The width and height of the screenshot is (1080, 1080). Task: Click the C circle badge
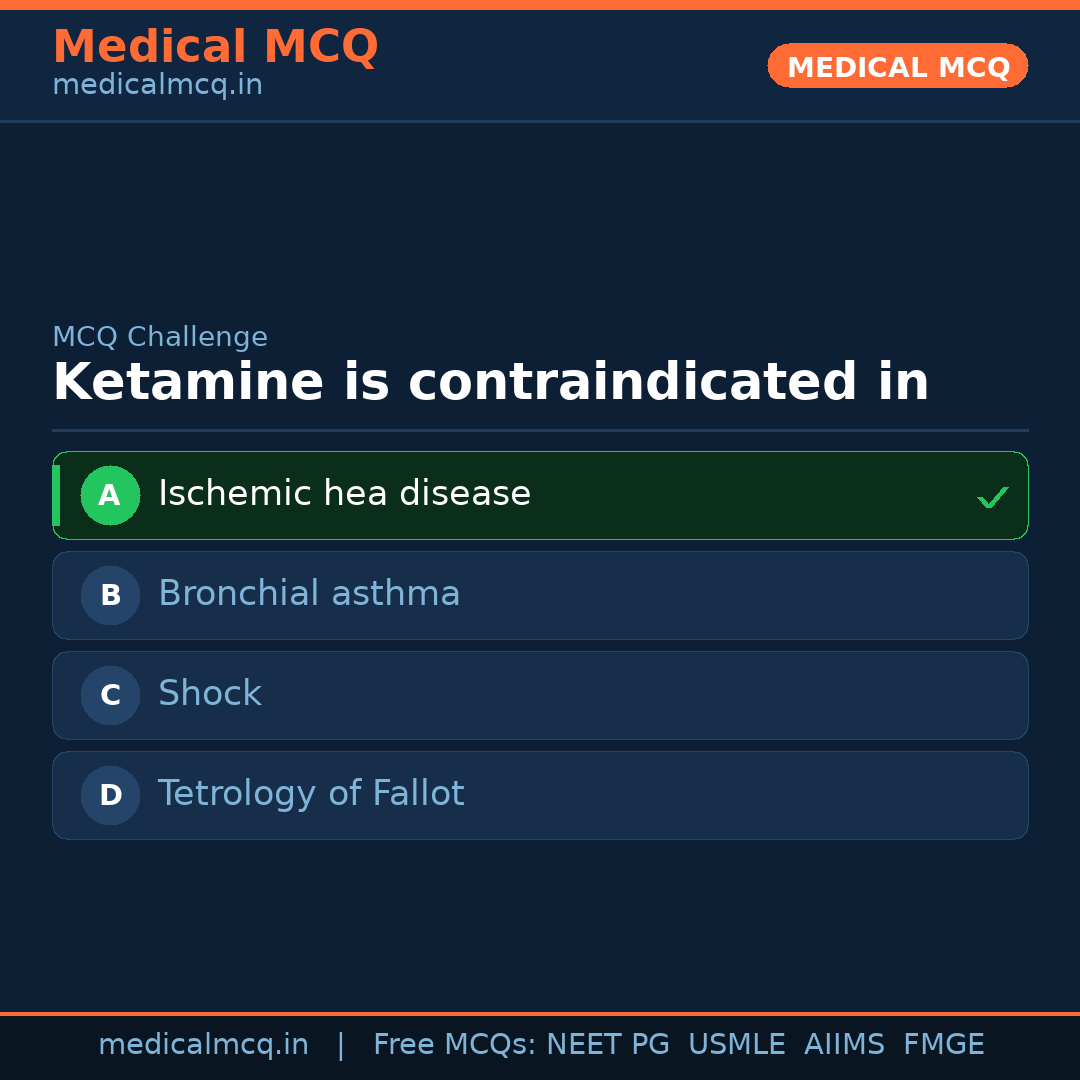click(x=110, y=695)
